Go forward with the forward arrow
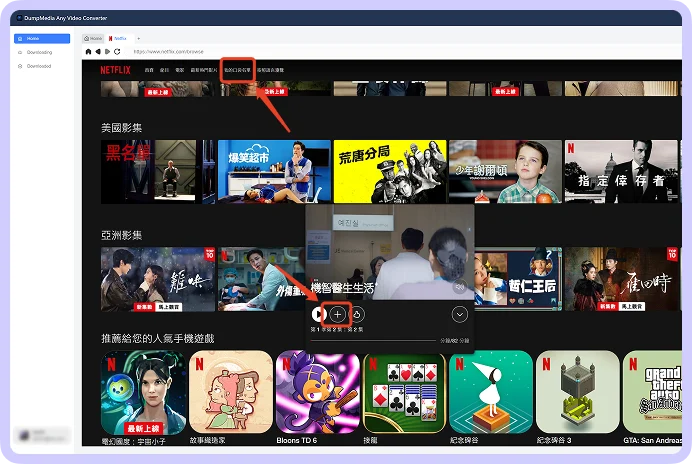Viewport: 692px width, 464px height. [x=107, y=52]
